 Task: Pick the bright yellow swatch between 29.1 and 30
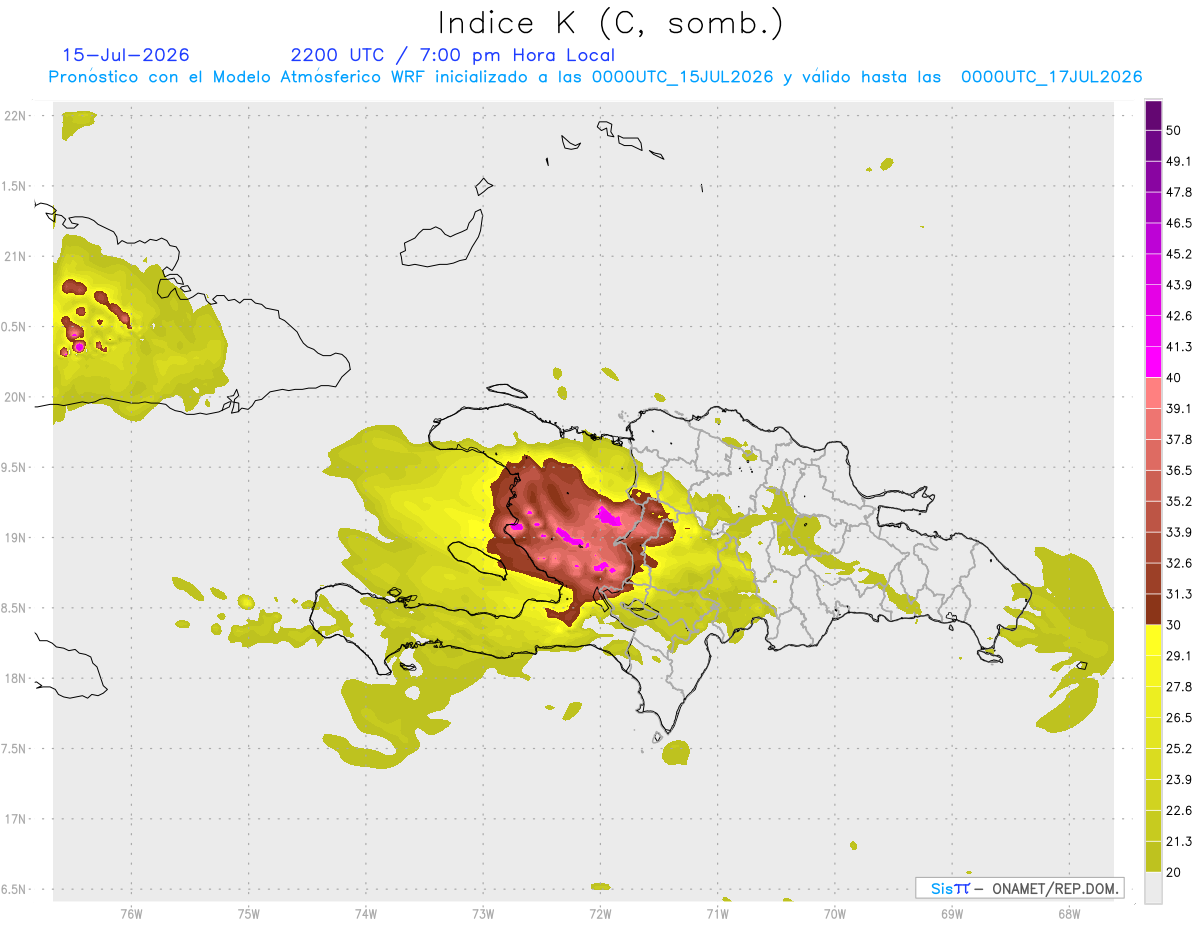[x=1153, y=640]
